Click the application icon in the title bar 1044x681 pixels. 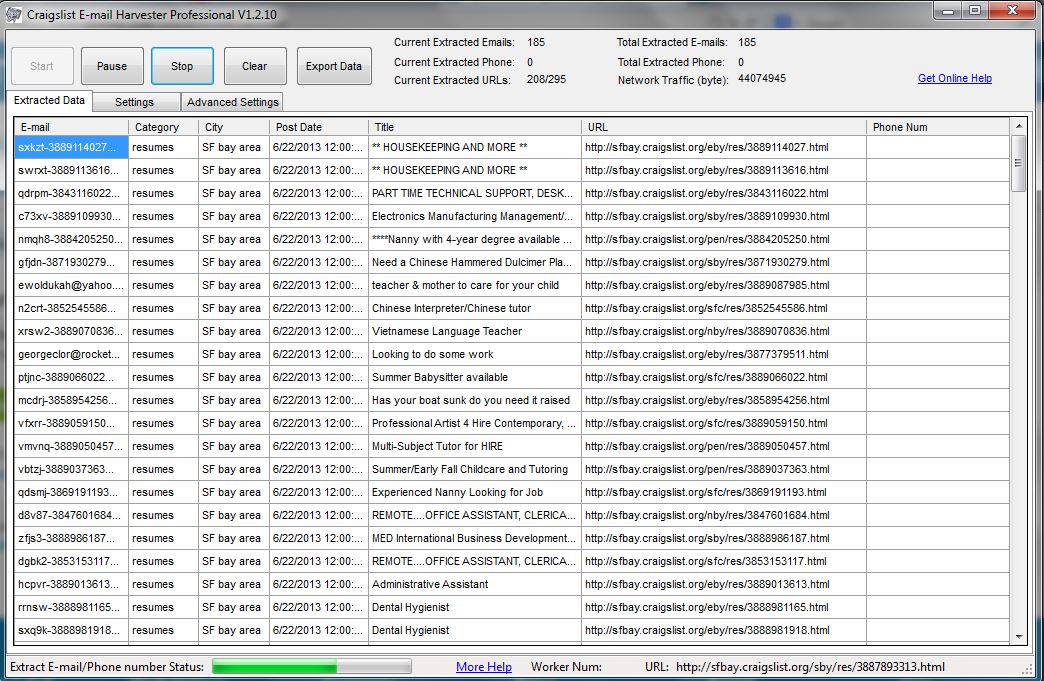(x=13, y=14)
